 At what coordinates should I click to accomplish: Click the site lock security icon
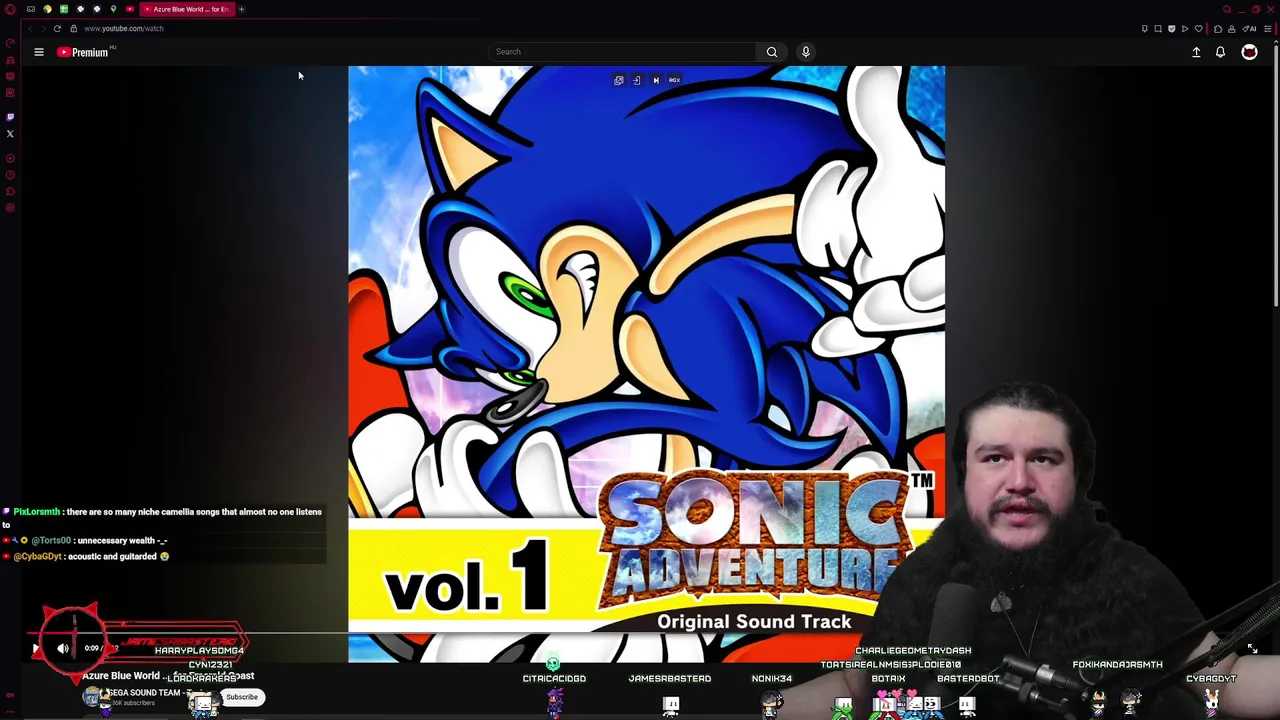[x=73, y=28]
